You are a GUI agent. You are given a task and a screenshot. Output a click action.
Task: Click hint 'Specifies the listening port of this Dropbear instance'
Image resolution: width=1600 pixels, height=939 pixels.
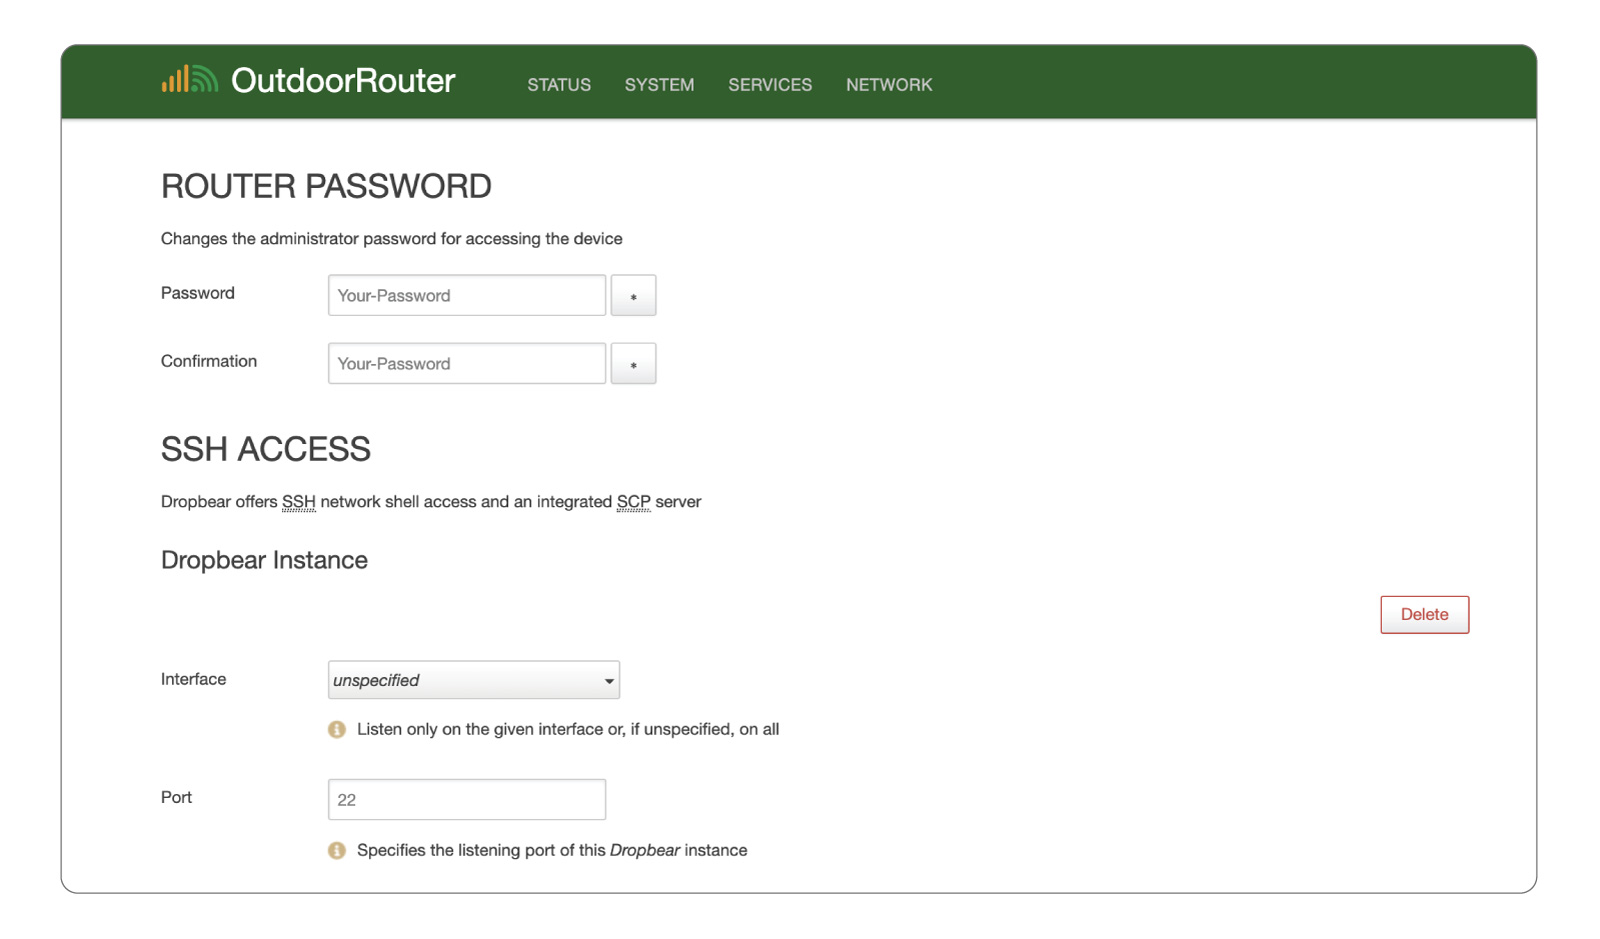click(552, 850)
